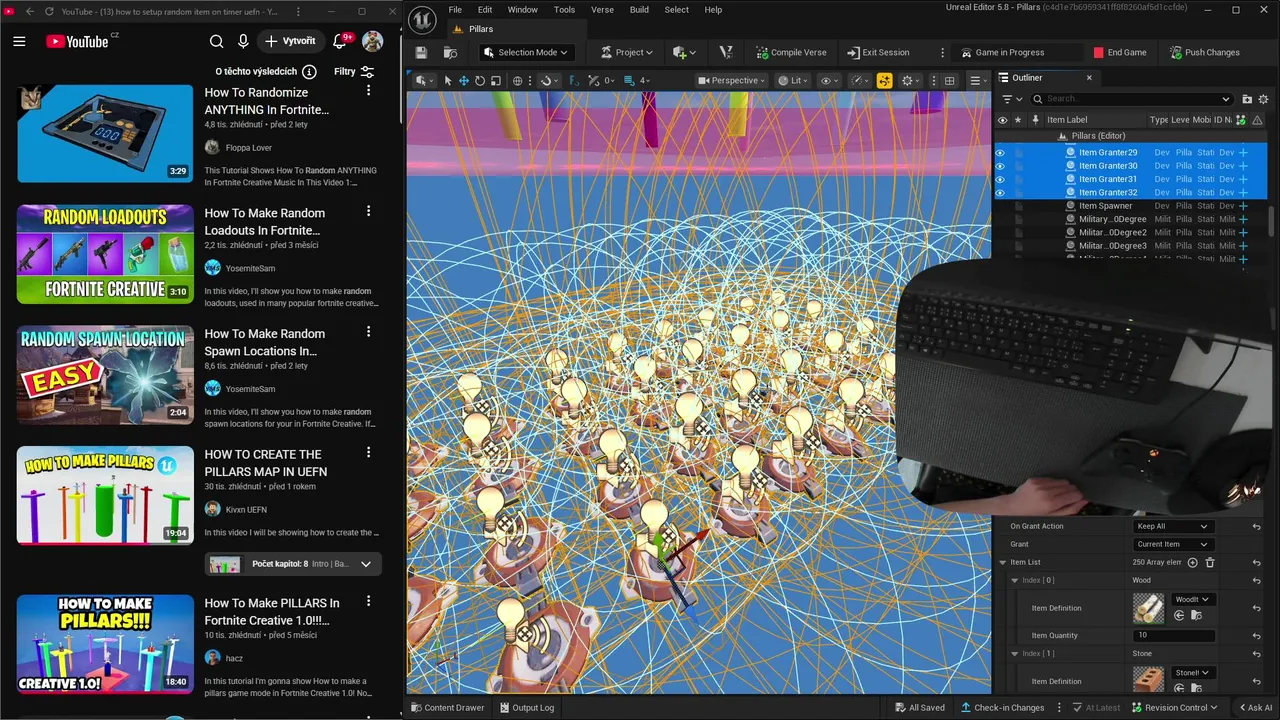Open the viewport Show (eye) dropdown

tap(829, 80)
